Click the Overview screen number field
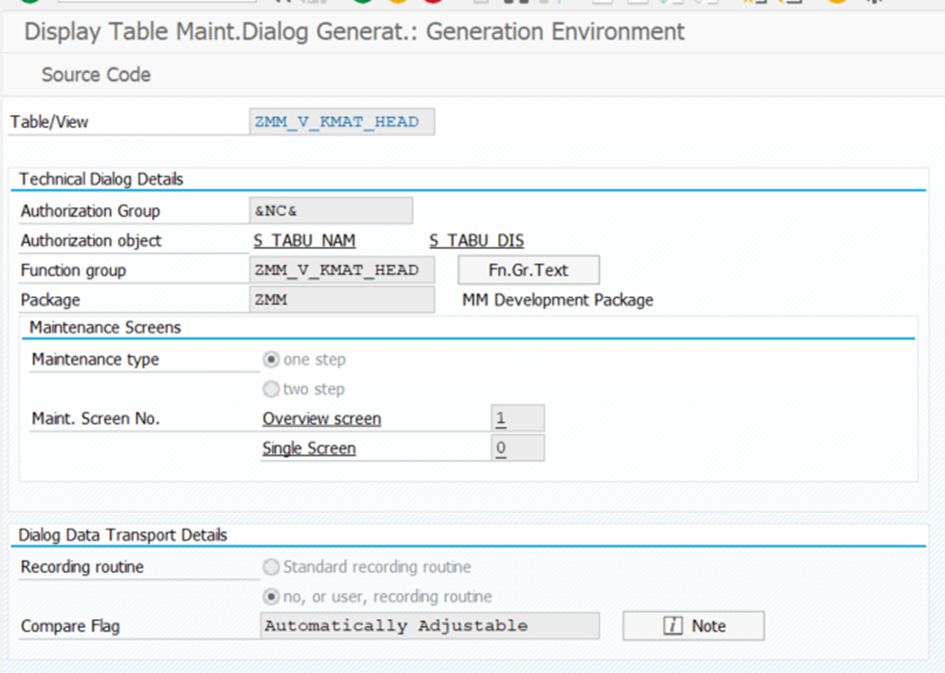Image resolution: width=945 pixels, height=673 pixels. 518,419
